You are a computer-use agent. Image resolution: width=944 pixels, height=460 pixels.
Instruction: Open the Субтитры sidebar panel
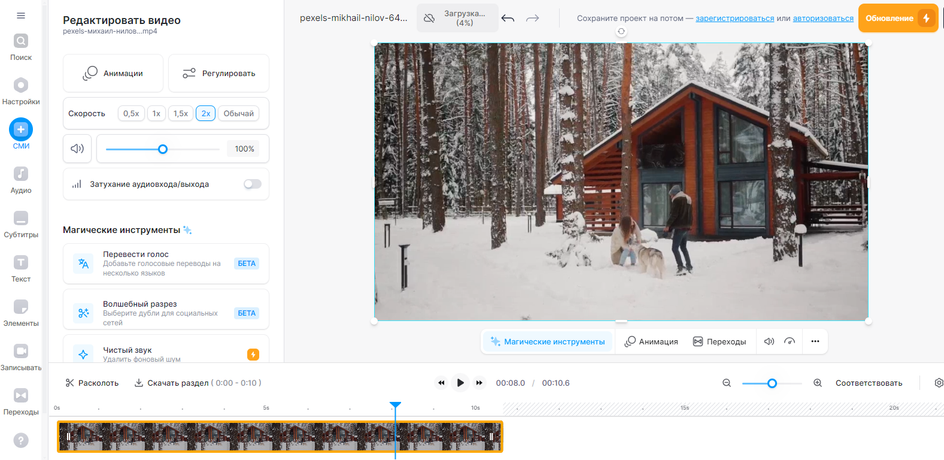click(21, 224)
